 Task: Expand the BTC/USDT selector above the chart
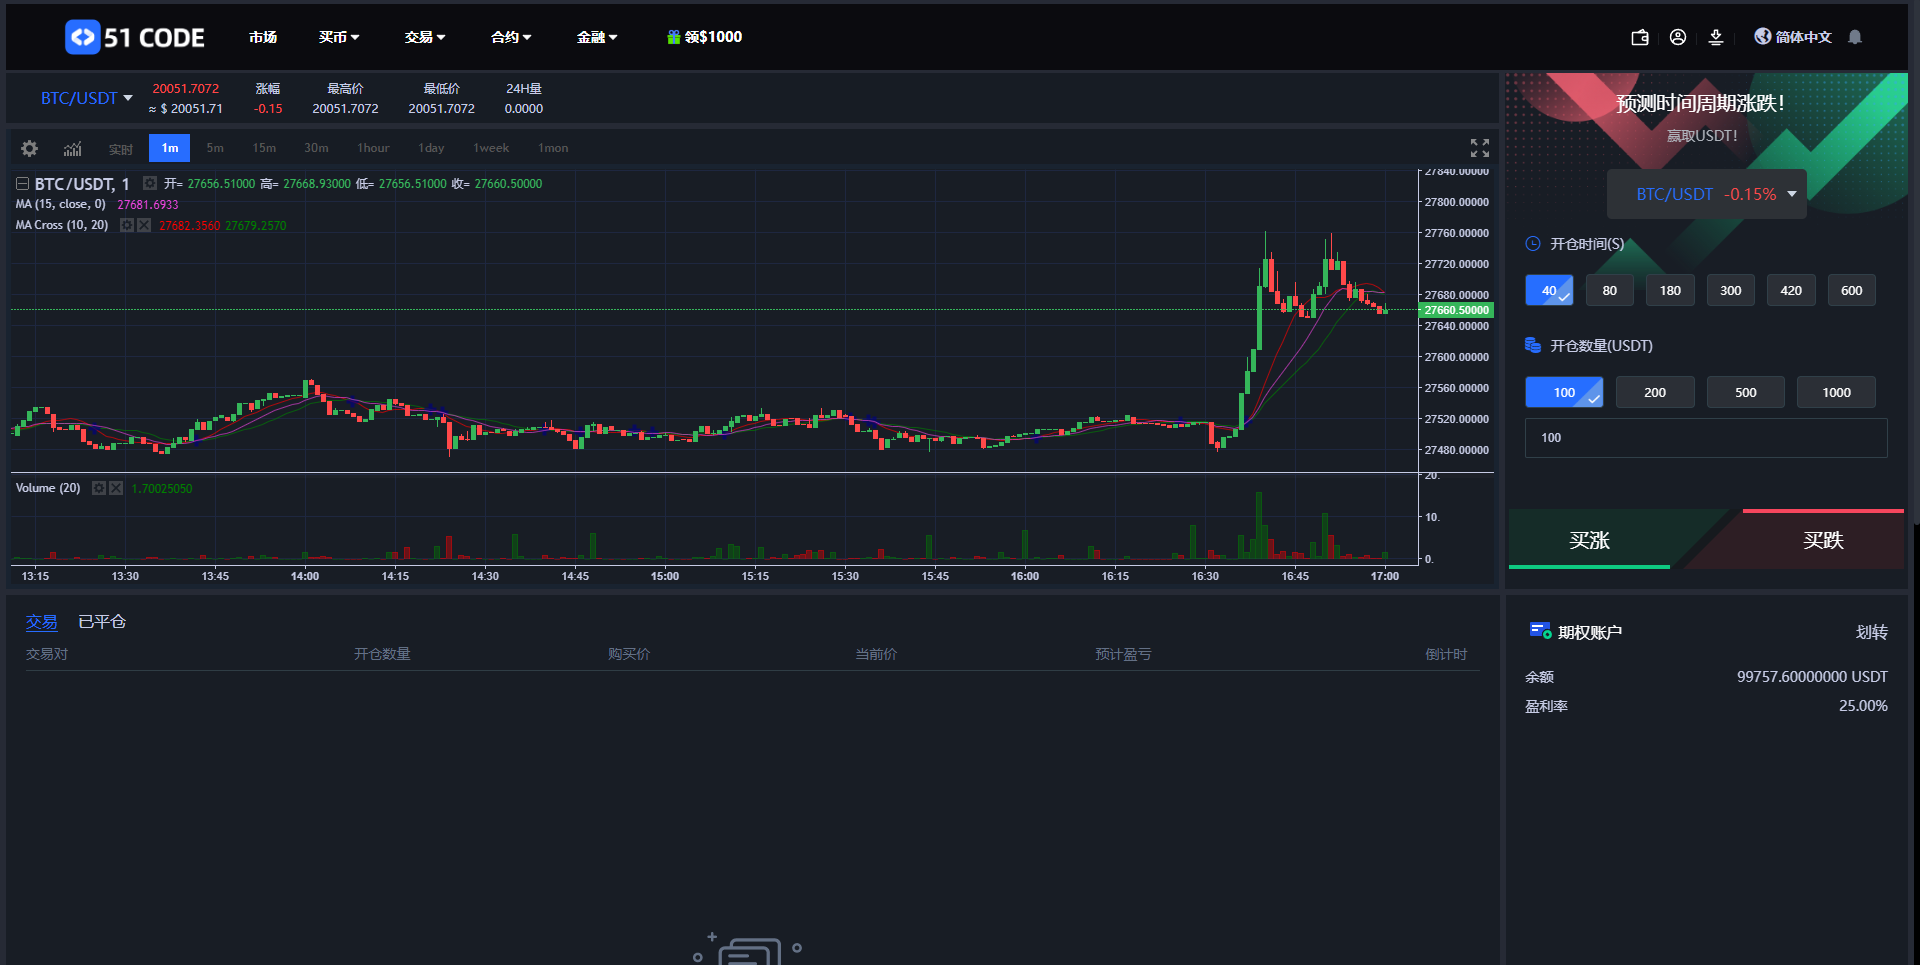tap(86, 98)
